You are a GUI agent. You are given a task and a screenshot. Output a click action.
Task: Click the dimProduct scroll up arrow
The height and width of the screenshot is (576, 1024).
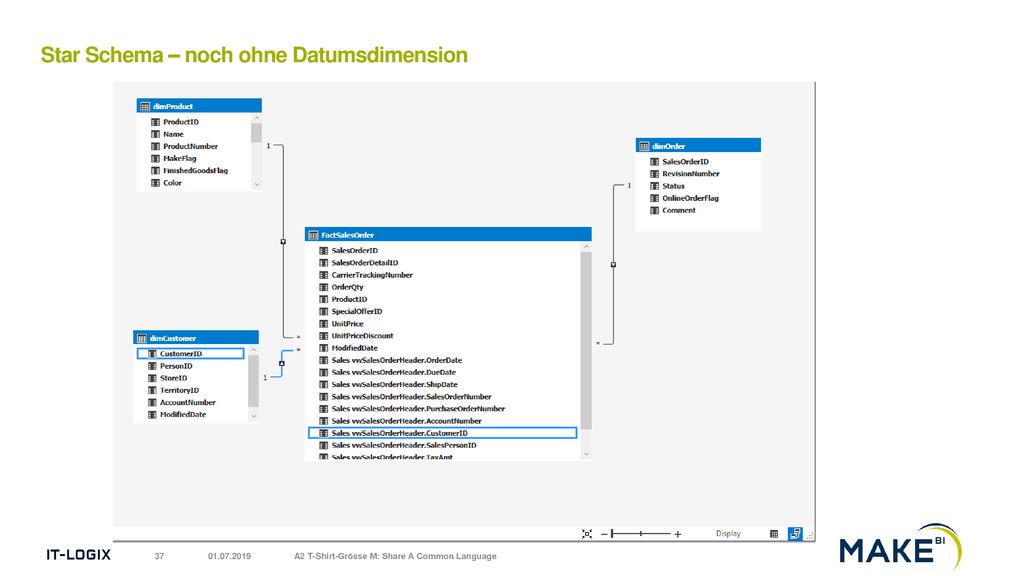(x=257, y=118)
